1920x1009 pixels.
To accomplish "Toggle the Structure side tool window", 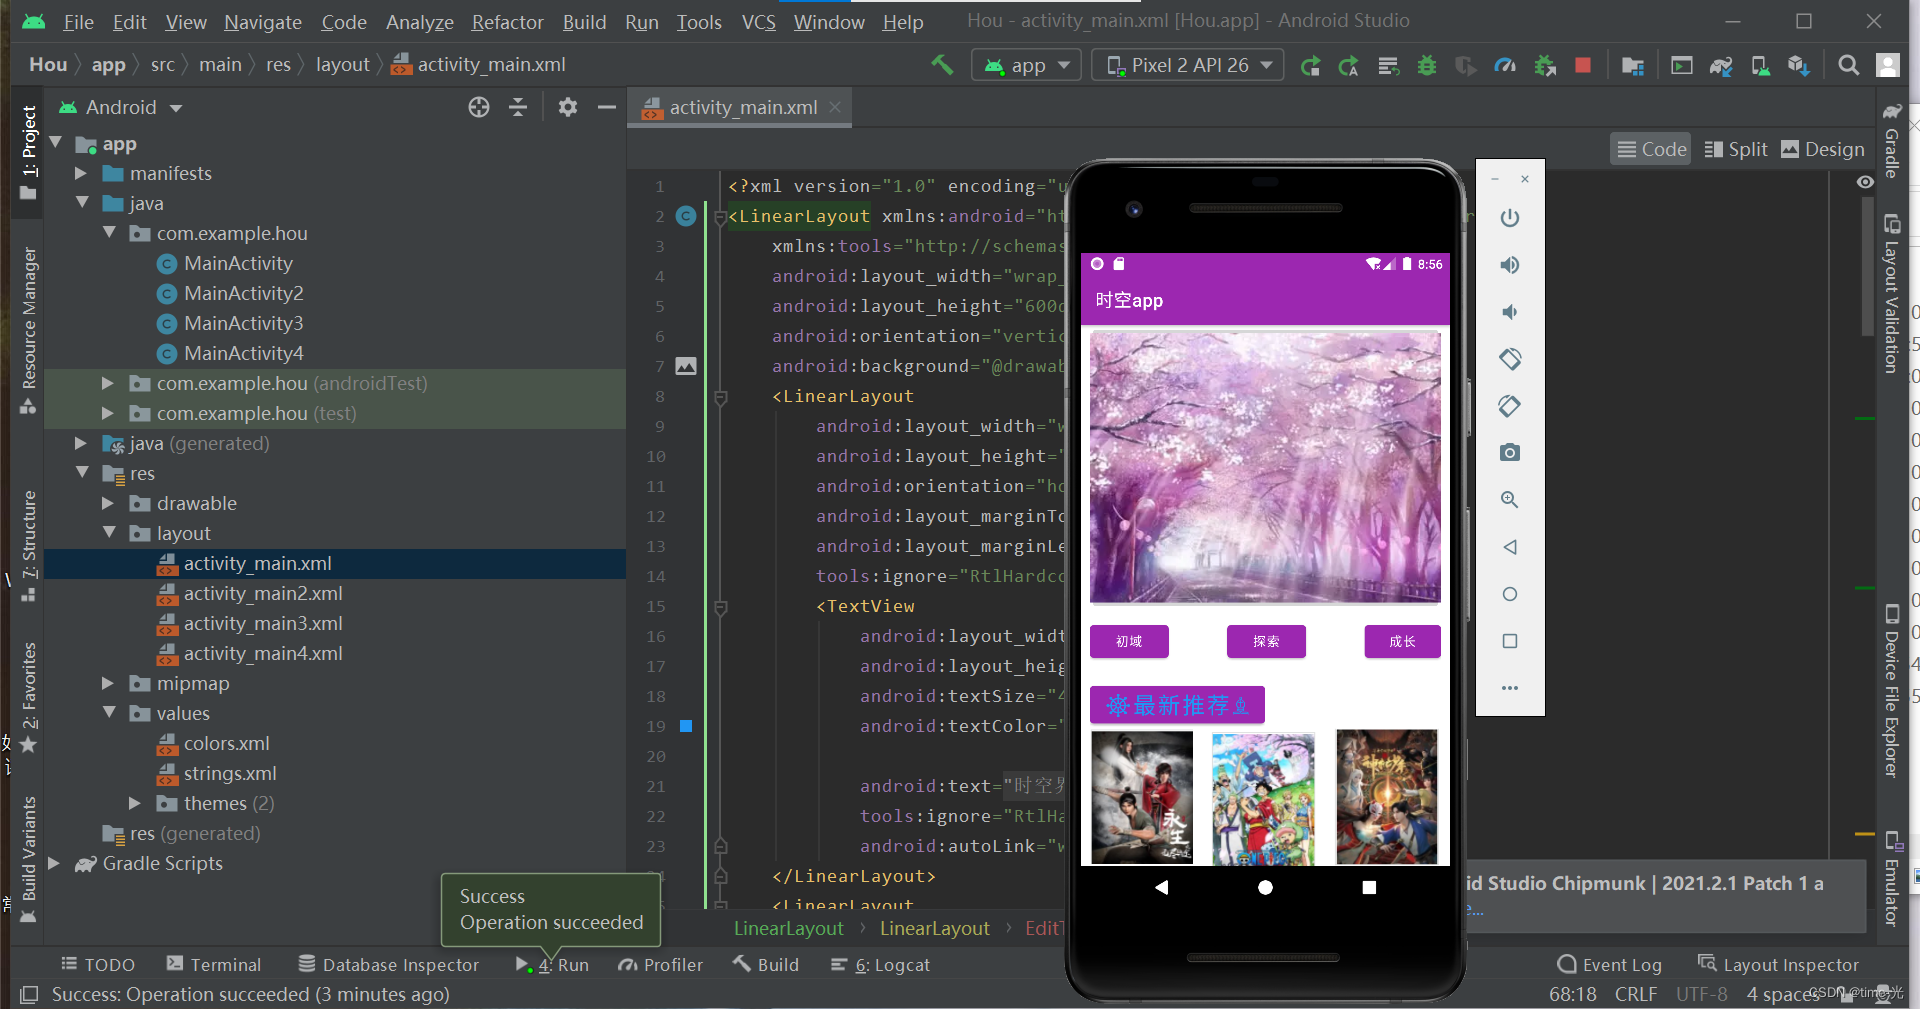I will tap(29, 546).
